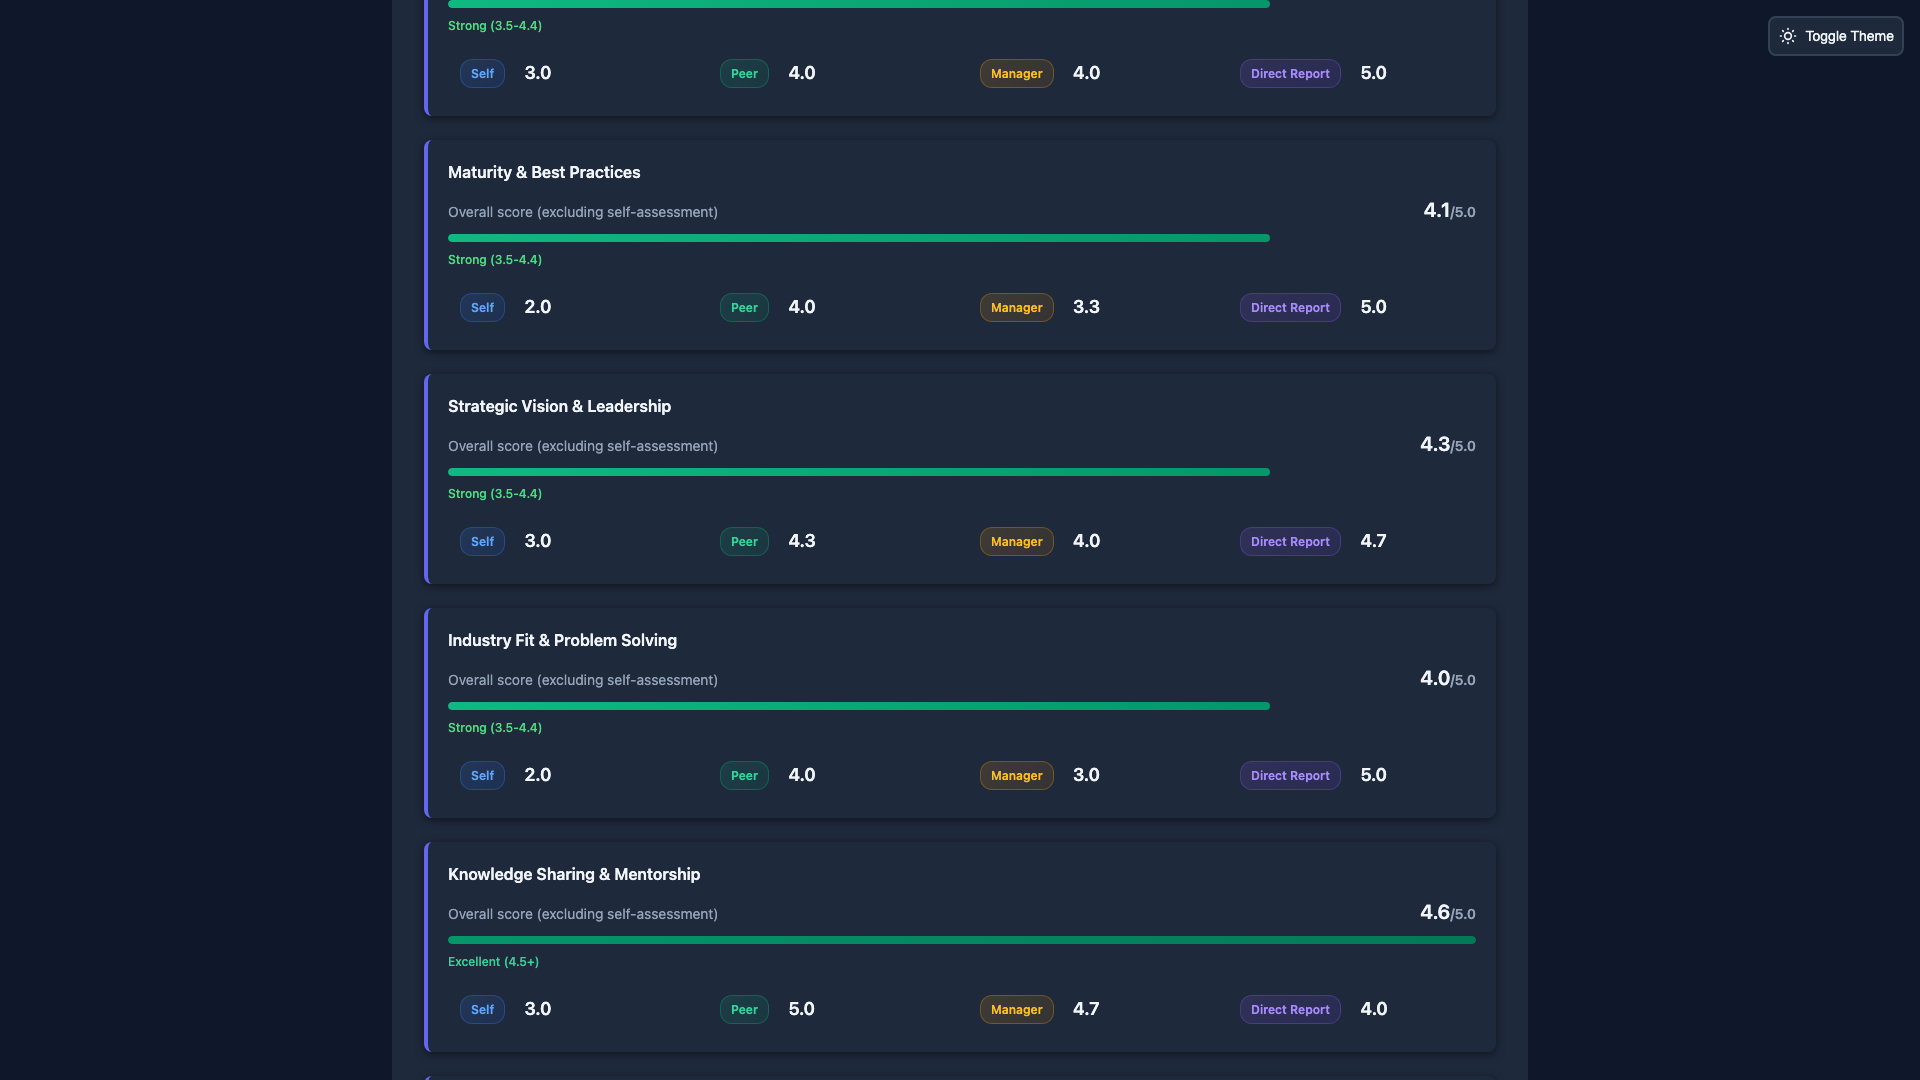Click the Industry Fit & Problem Solving heading
The width and height of the screenshot is (1920, 1080).
(562, 640)
